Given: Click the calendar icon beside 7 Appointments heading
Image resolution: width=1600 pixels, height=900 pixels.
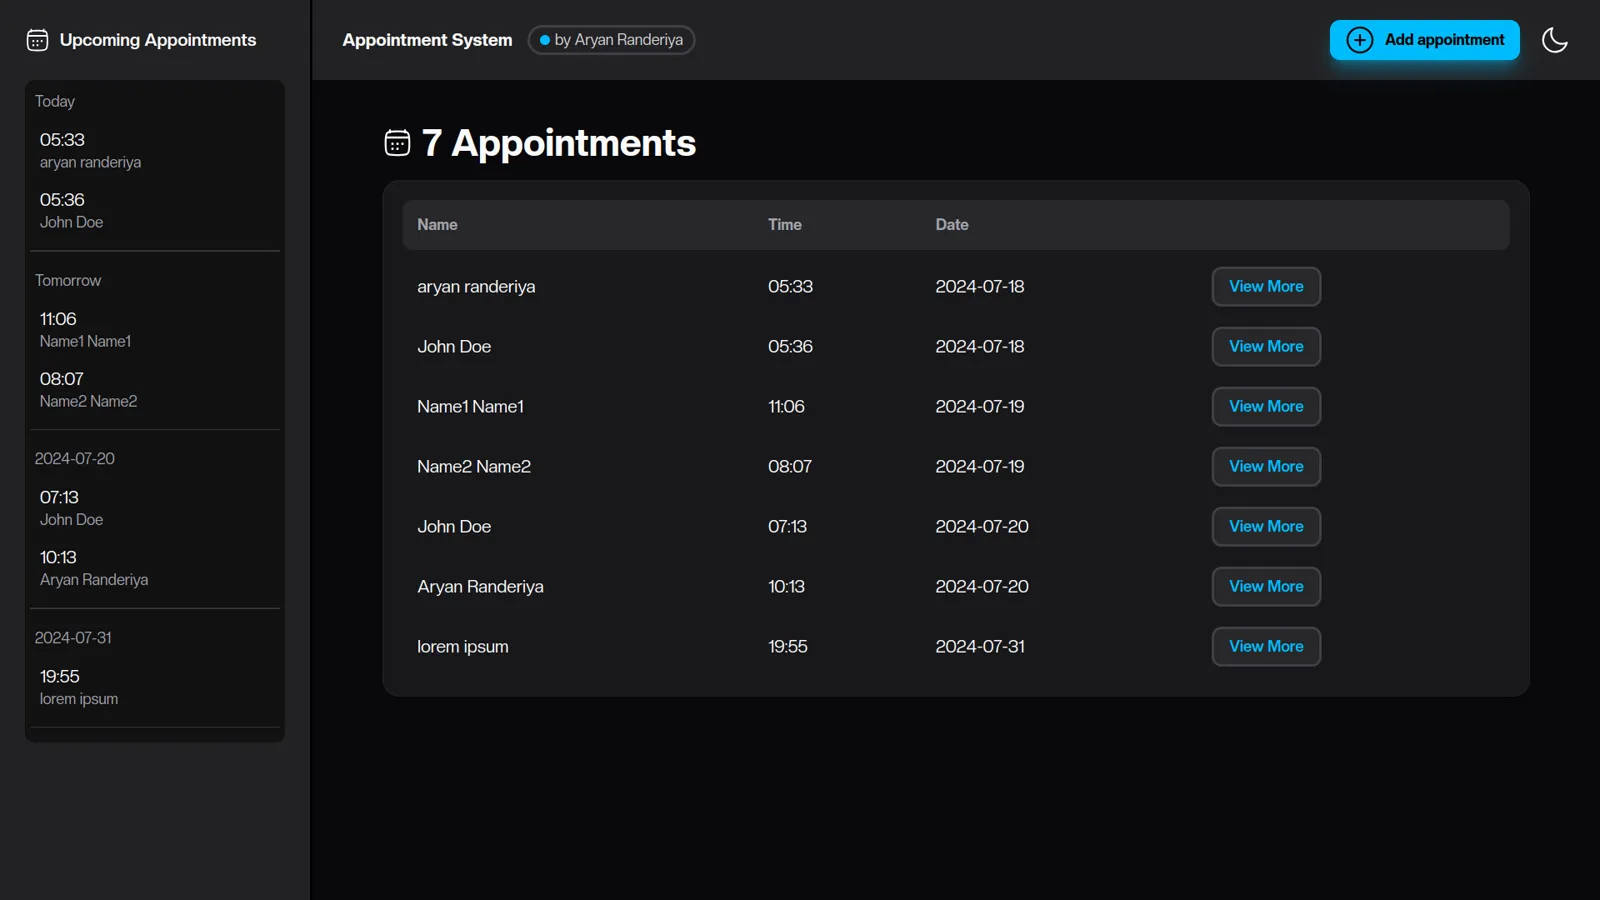Looking at the screenshot, I should click(397, 143).
